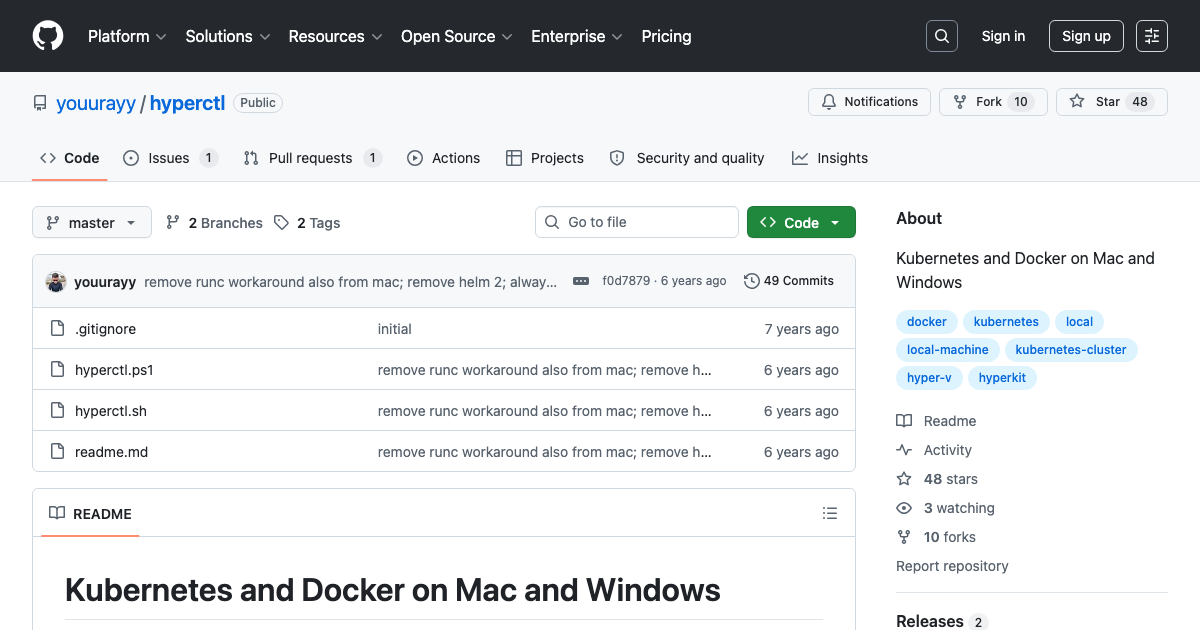Click the 'initial' commit message
The height and width of the screenshot is (630, 1200).
point(395,329)
